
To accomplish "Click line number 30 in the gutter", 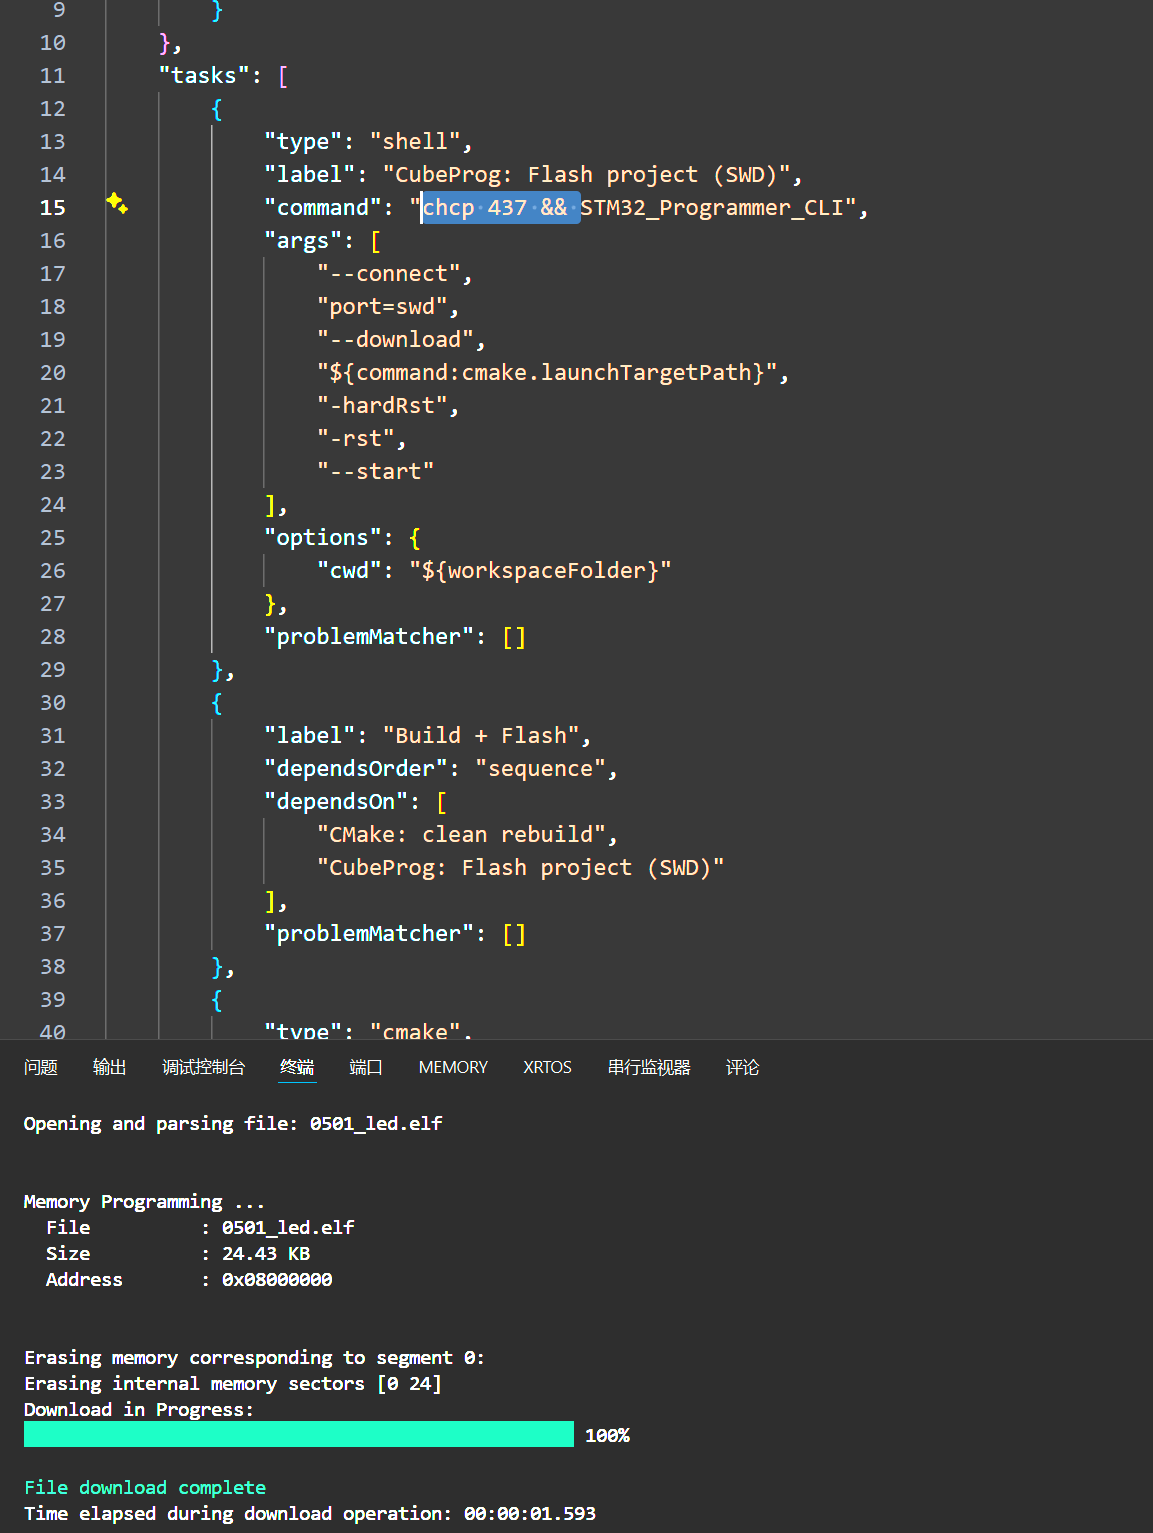I will 53,703.
